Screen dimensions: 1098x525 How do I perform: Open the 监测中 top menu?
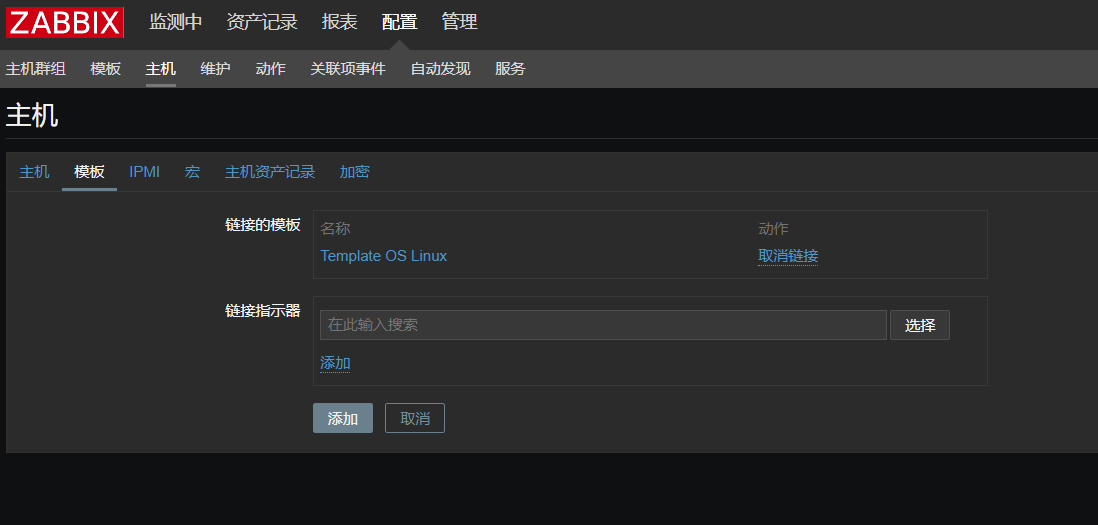(176, 22)
